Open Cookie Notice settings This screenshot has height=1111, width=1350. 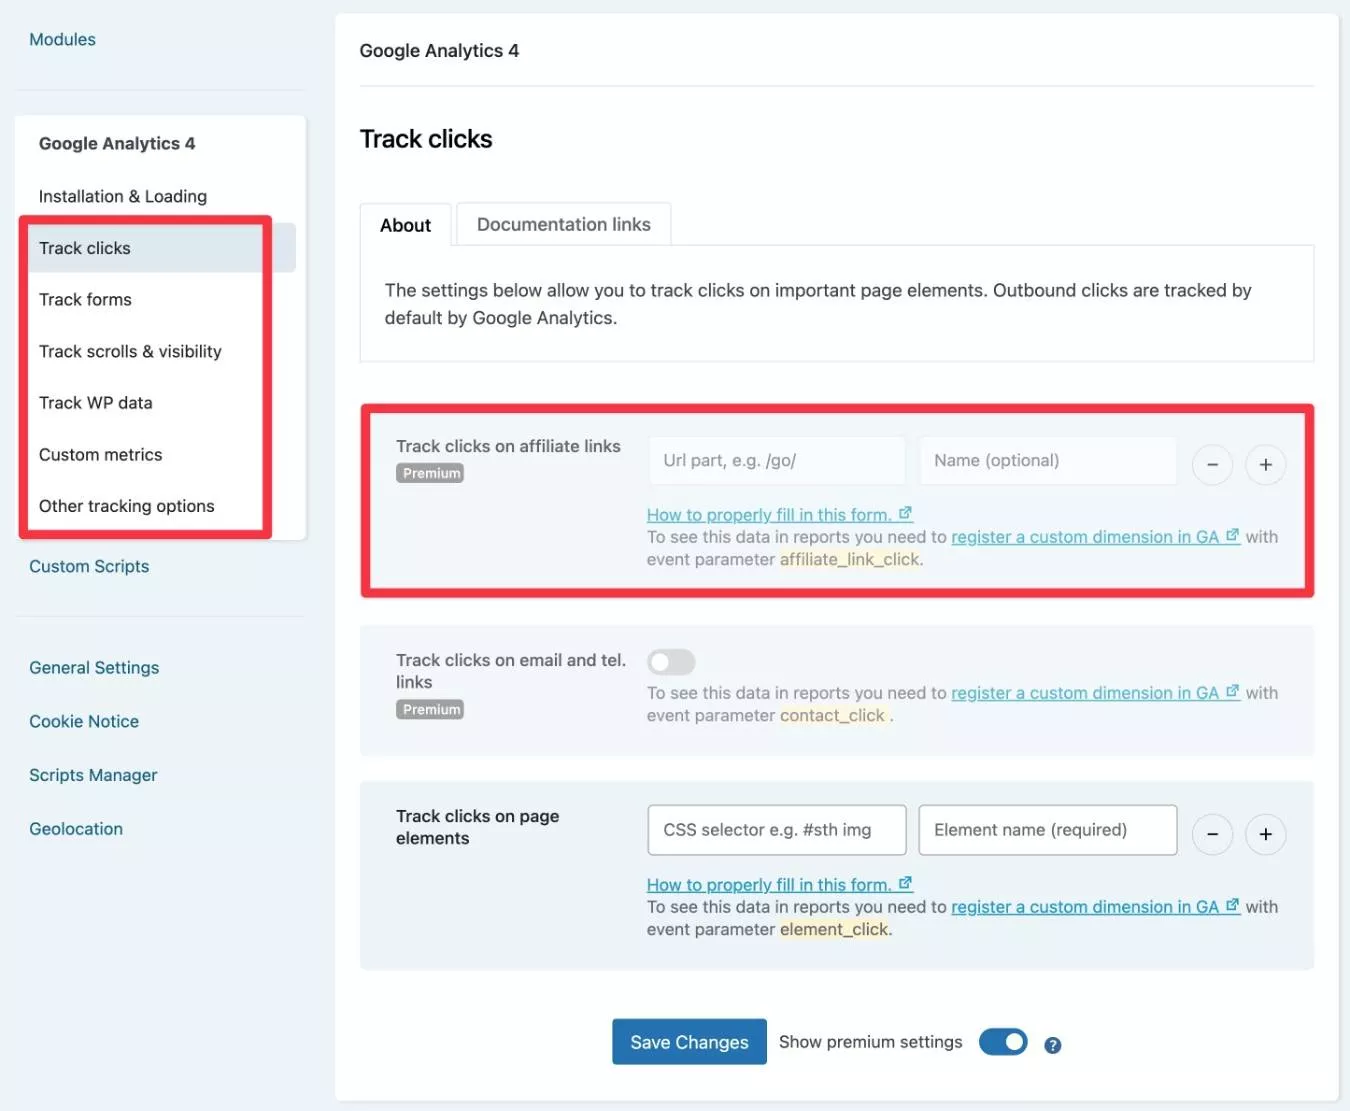pyautogui.click(x=84, y=722)
